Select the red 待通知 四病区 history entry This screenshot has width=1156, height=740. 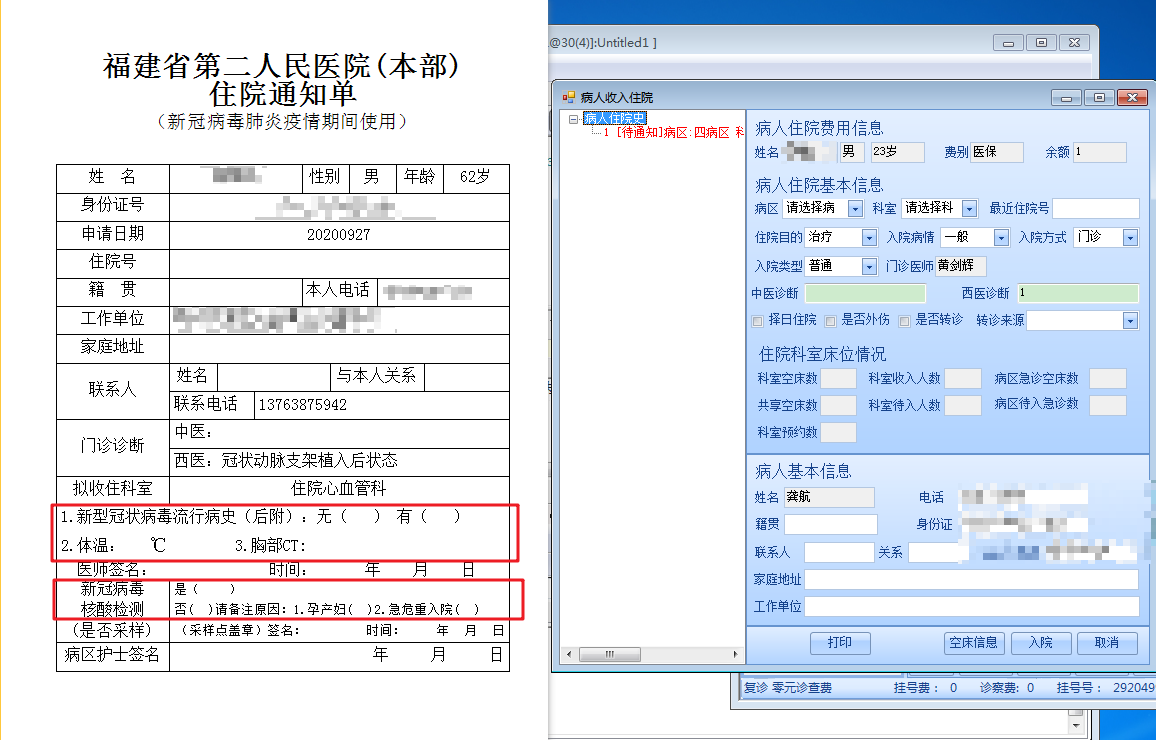point(673,133)
